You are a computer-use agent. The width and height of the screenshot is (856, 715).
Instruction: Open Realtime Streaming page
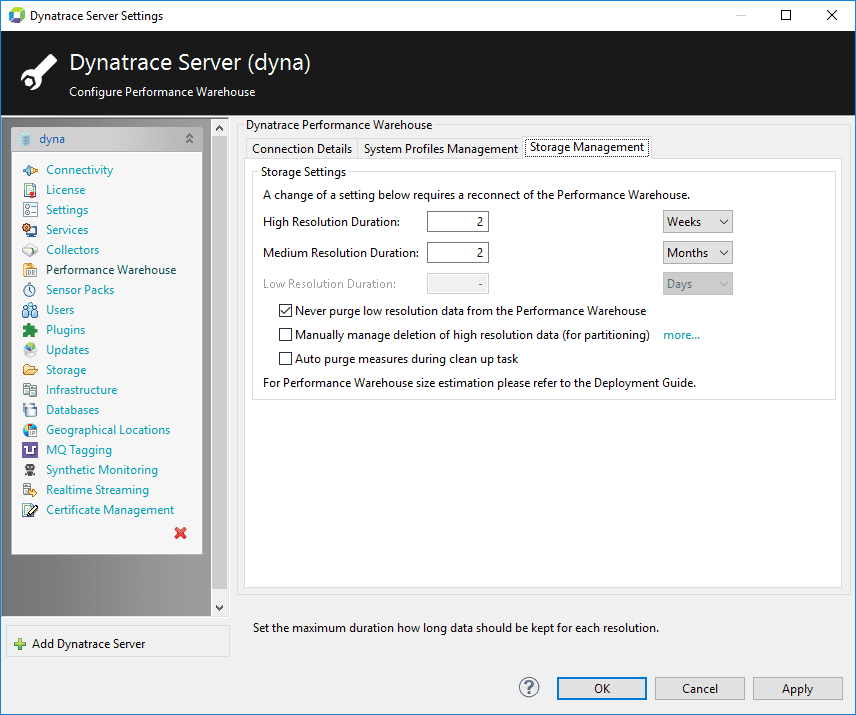[x=97, y=490]
